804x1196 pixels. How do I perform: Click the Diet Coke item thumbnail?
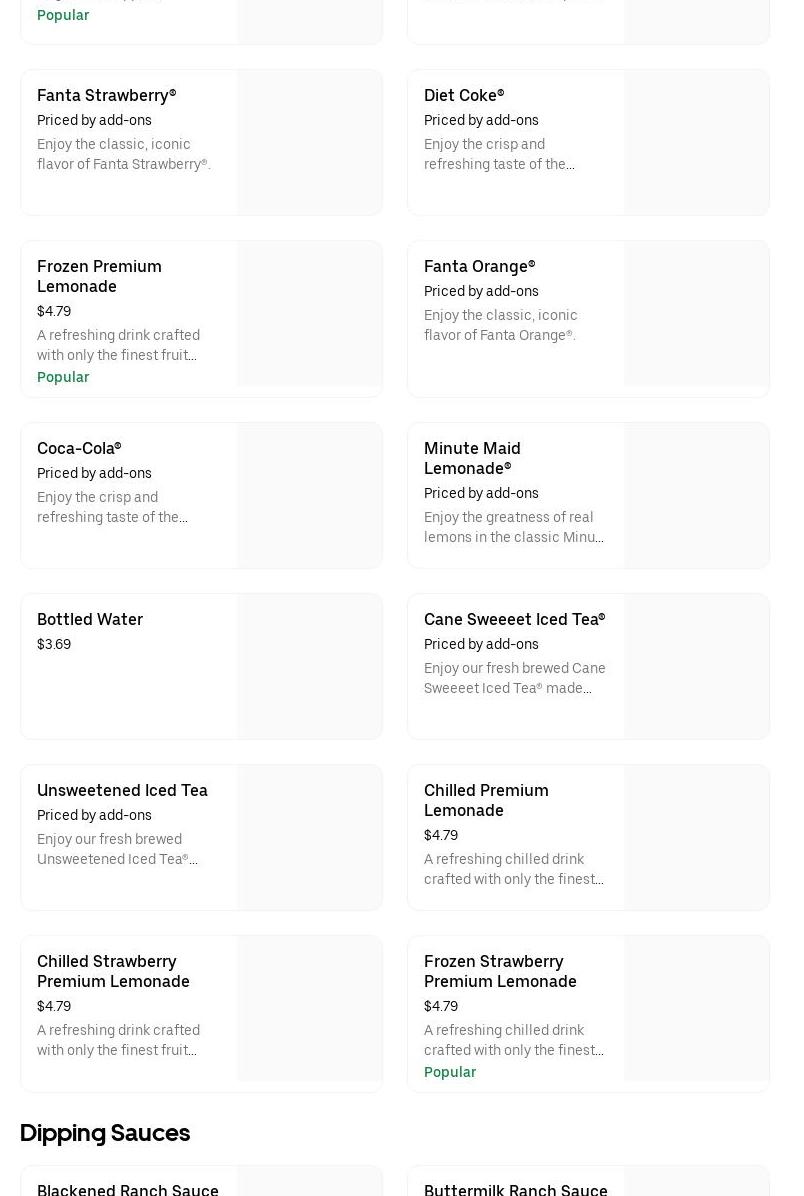click(x=696, y=143)
